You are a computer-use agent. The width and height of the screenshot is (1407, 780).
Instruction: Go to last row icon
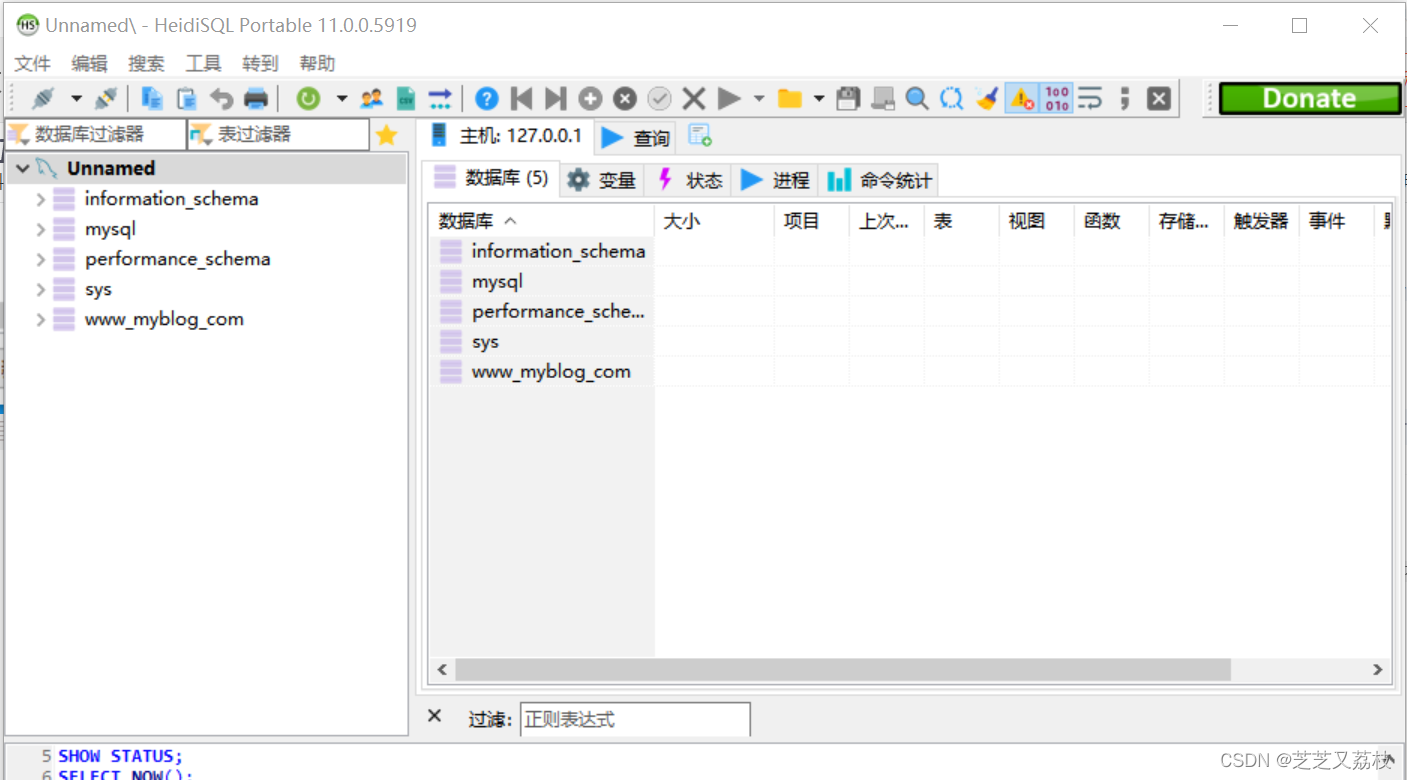click(x=555, y=98)
